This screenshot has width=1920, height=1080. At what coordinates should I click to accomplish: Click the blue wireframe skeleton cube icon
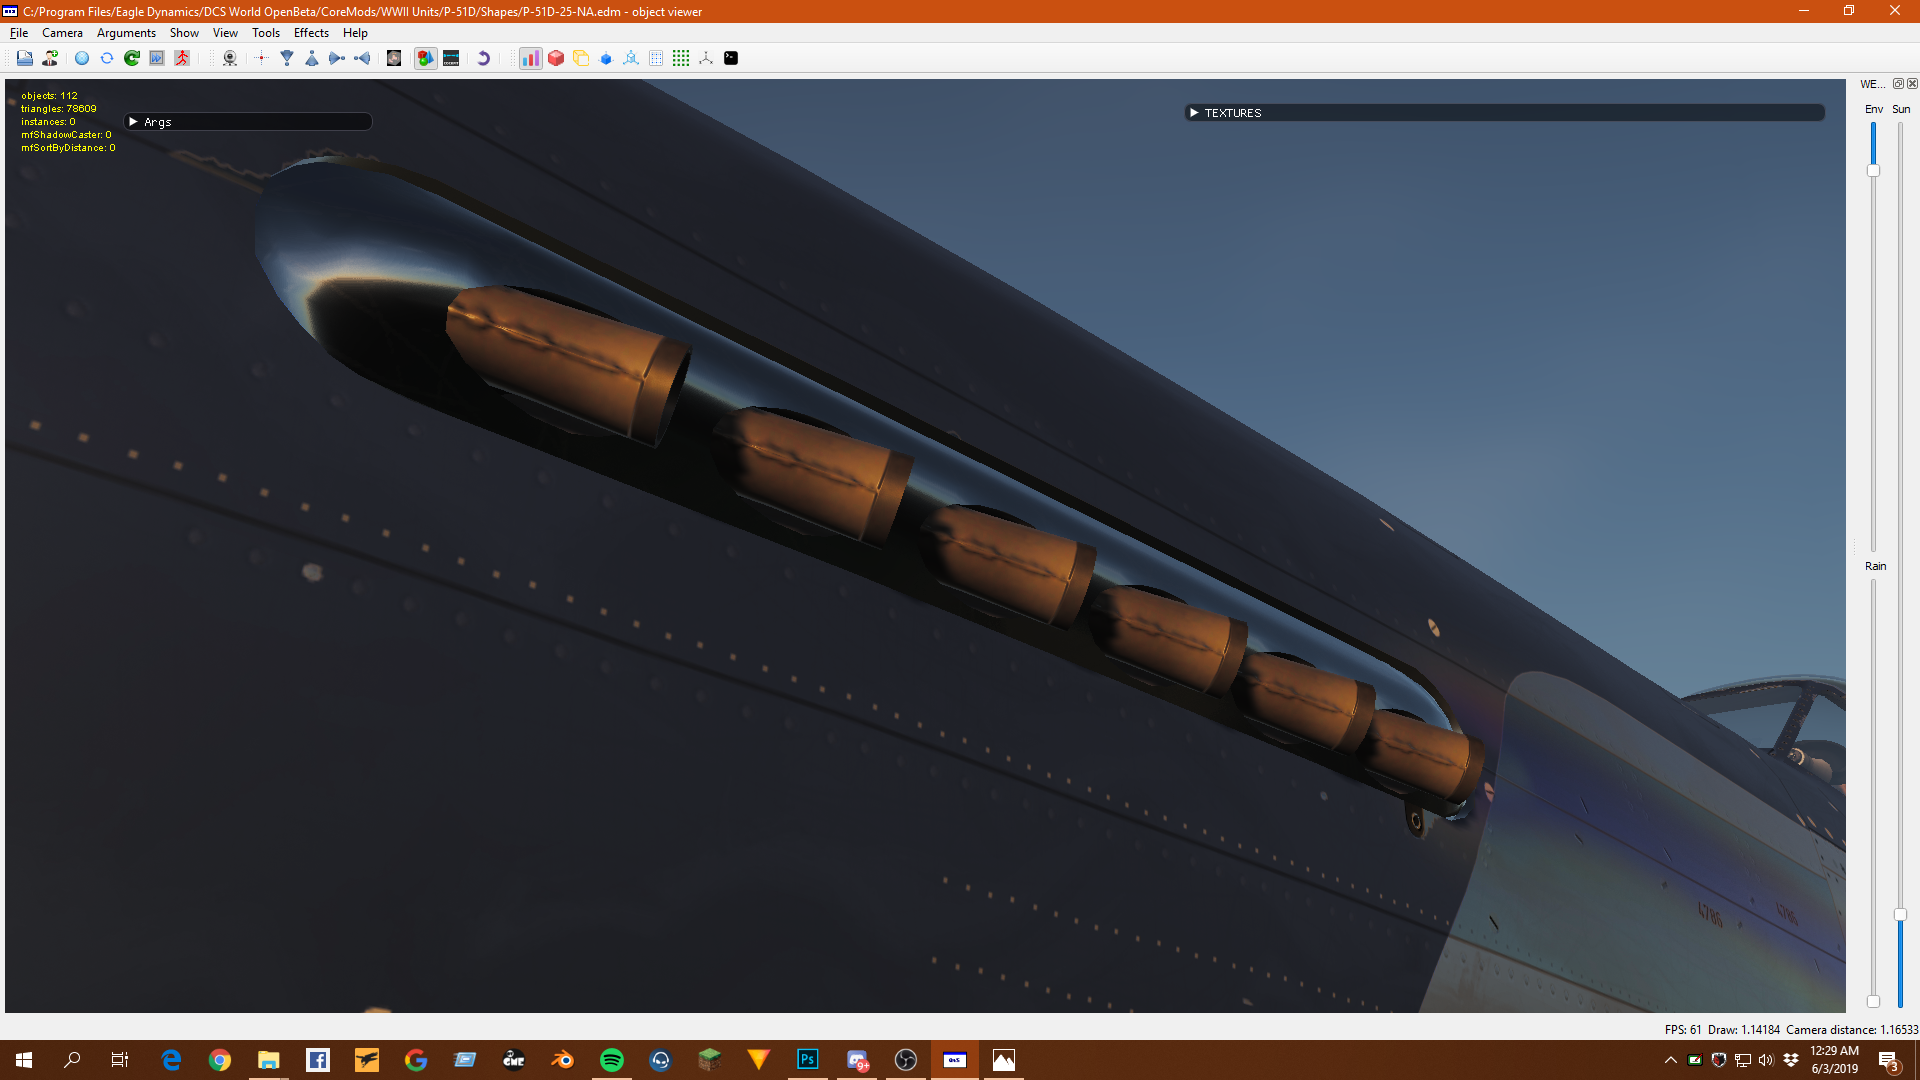(631, 58)
